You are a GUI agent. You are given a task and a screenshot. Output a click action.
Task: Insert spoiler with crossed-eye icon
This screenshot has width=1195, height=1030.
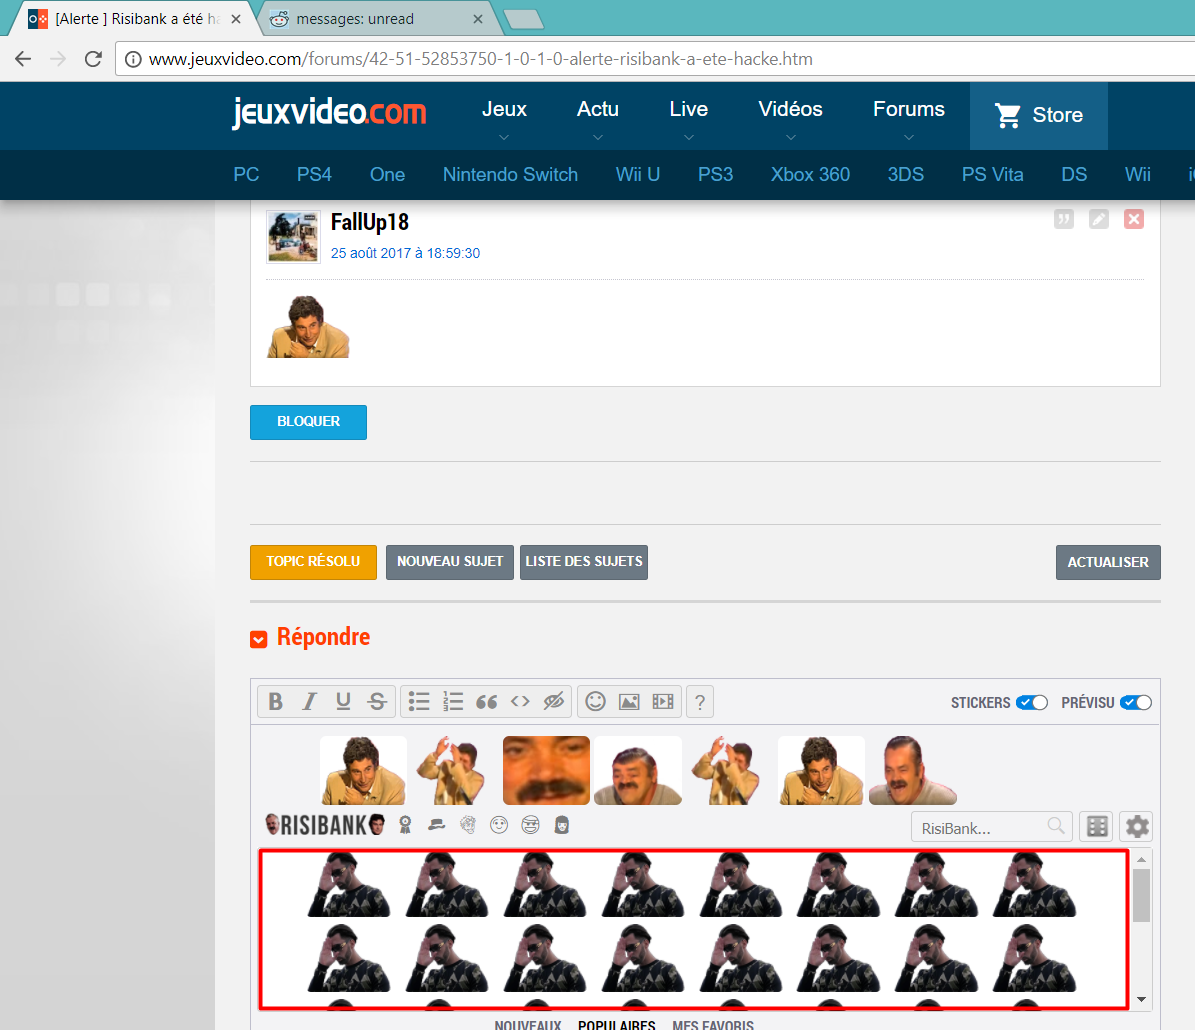(553, 701)
